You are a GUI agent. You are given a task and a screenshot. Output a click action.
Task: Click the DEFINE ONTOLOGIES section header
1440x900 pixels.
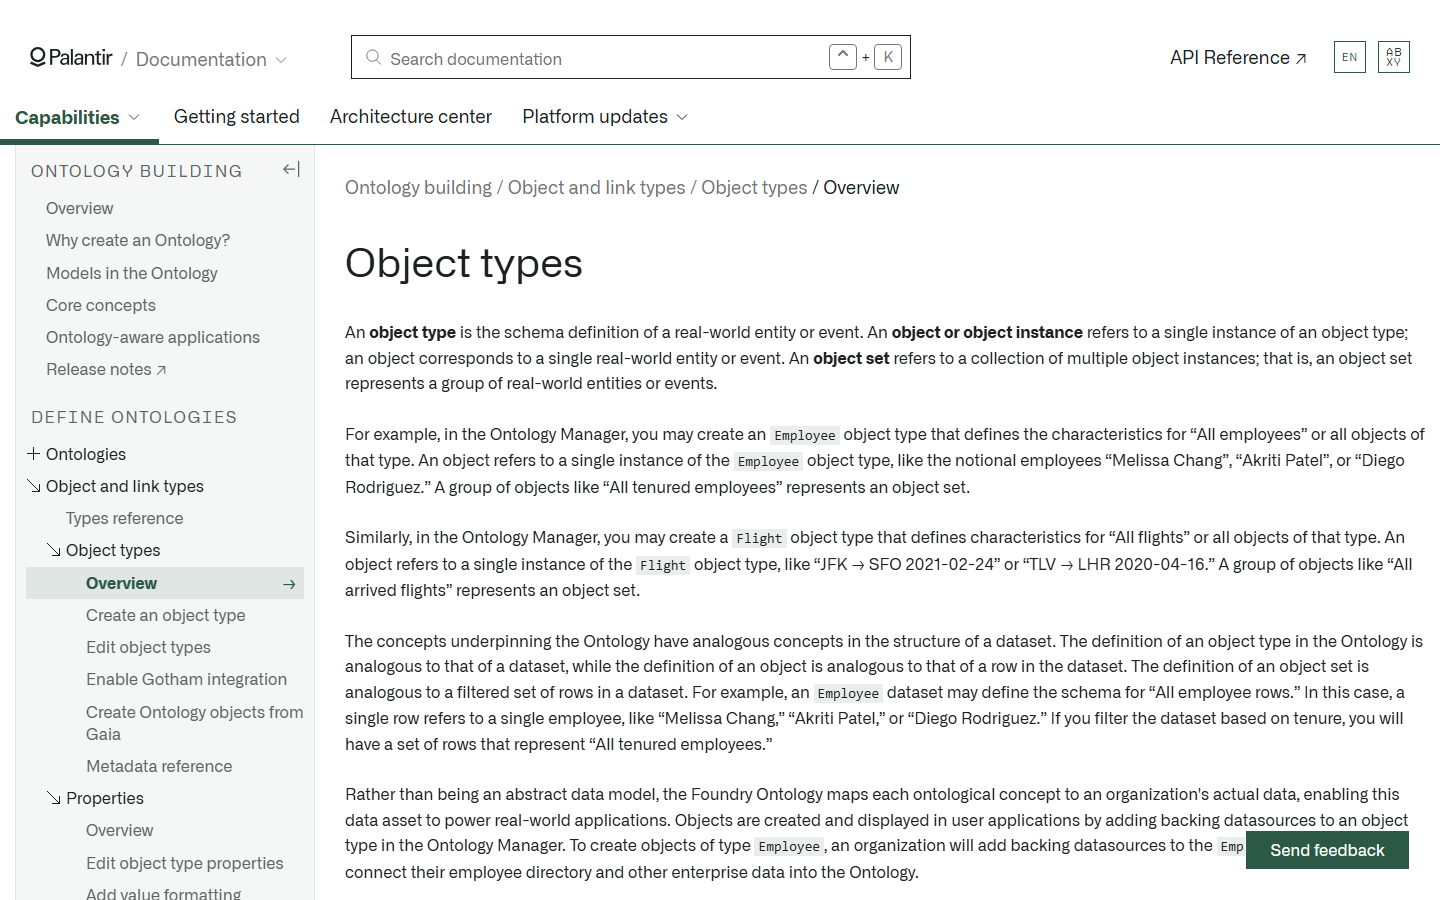[x=134, y=417]
